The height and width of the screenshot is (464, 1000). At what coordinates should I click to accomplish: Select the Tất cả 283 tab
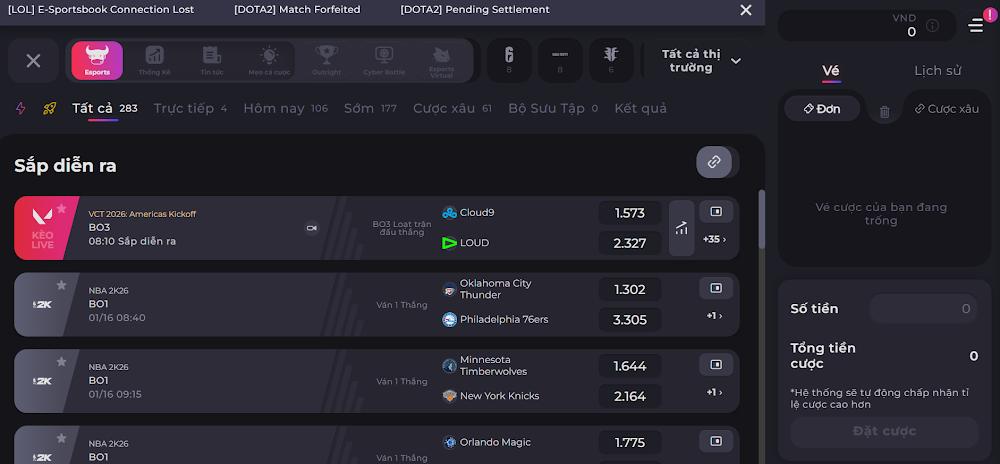(105, 108)
